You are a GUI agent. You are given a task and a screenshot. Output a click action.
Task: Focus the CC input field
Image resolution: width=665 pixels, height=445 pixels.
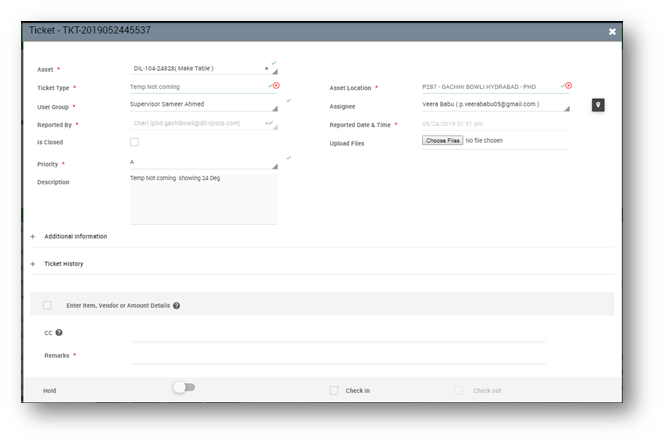[x=339, y=335]
